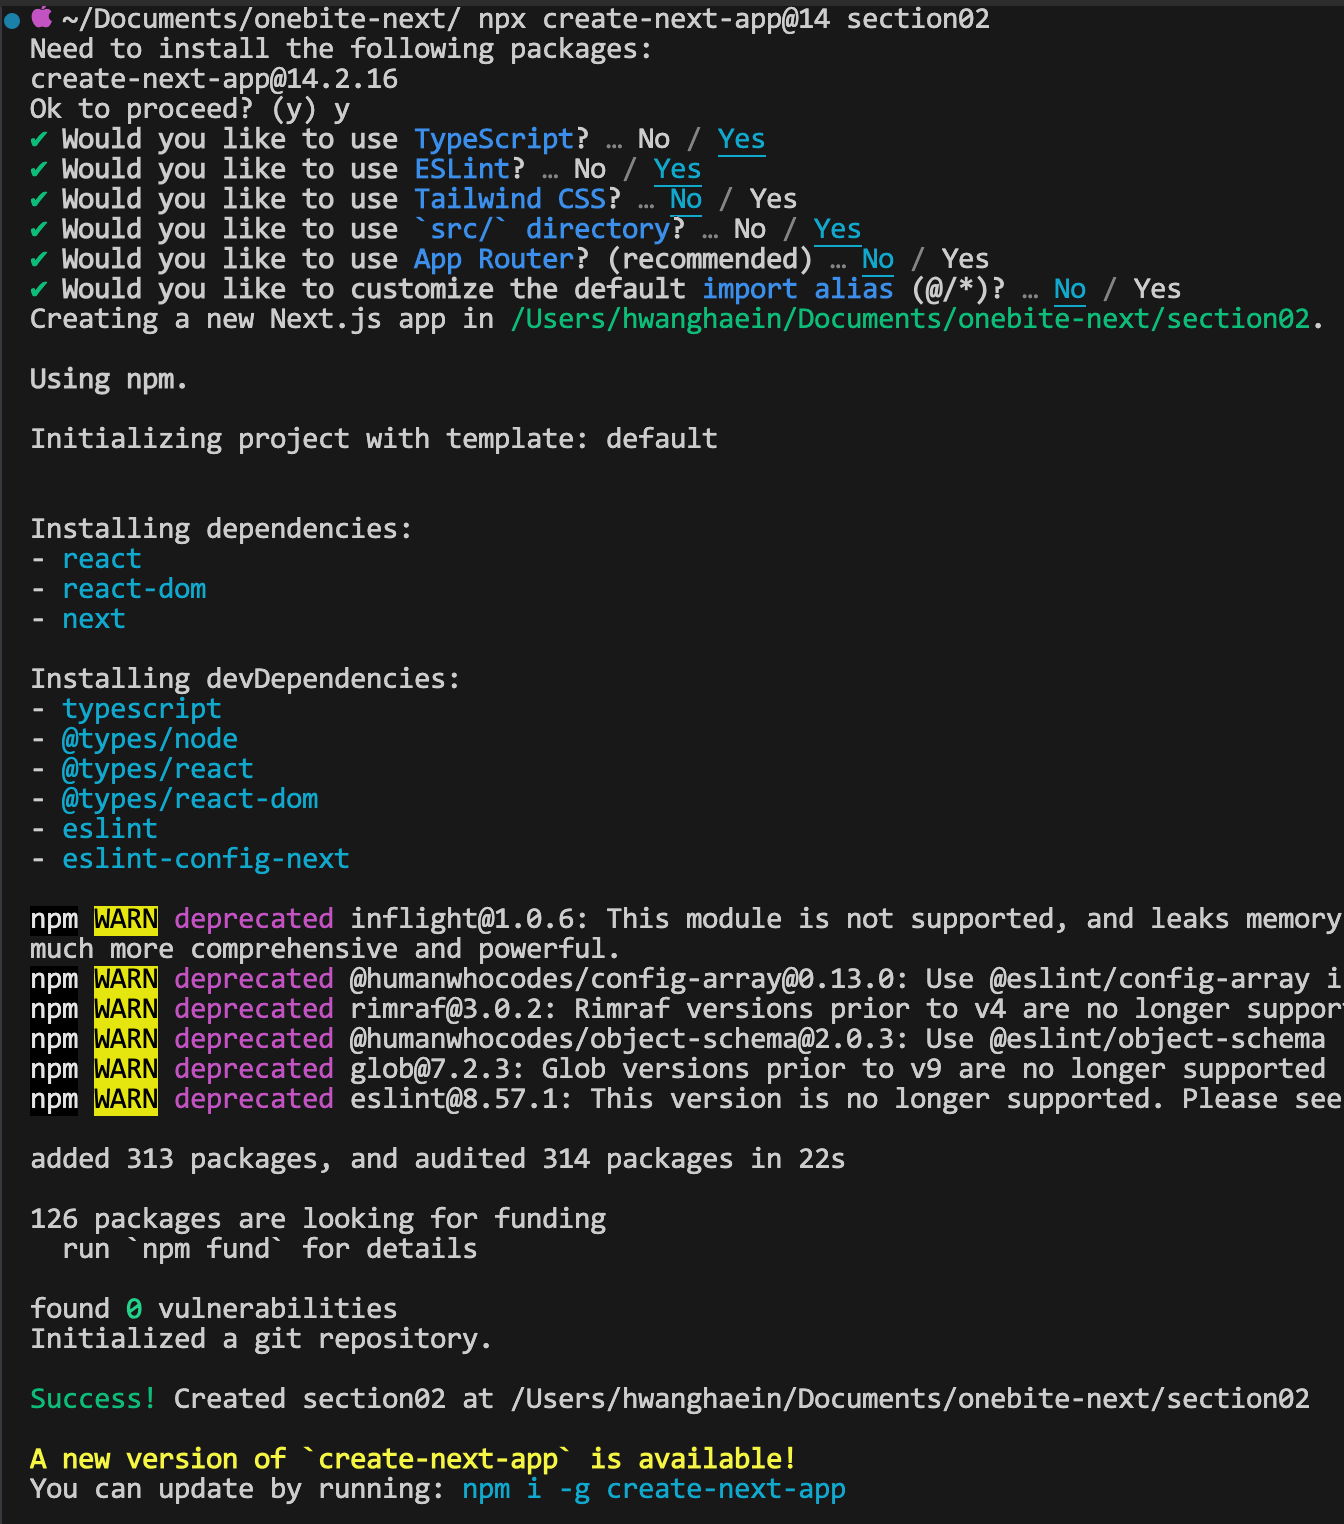Screen dimensions: 1344x1524
Task: Click the checkmark beside import alias question
Action: (38, 290)
